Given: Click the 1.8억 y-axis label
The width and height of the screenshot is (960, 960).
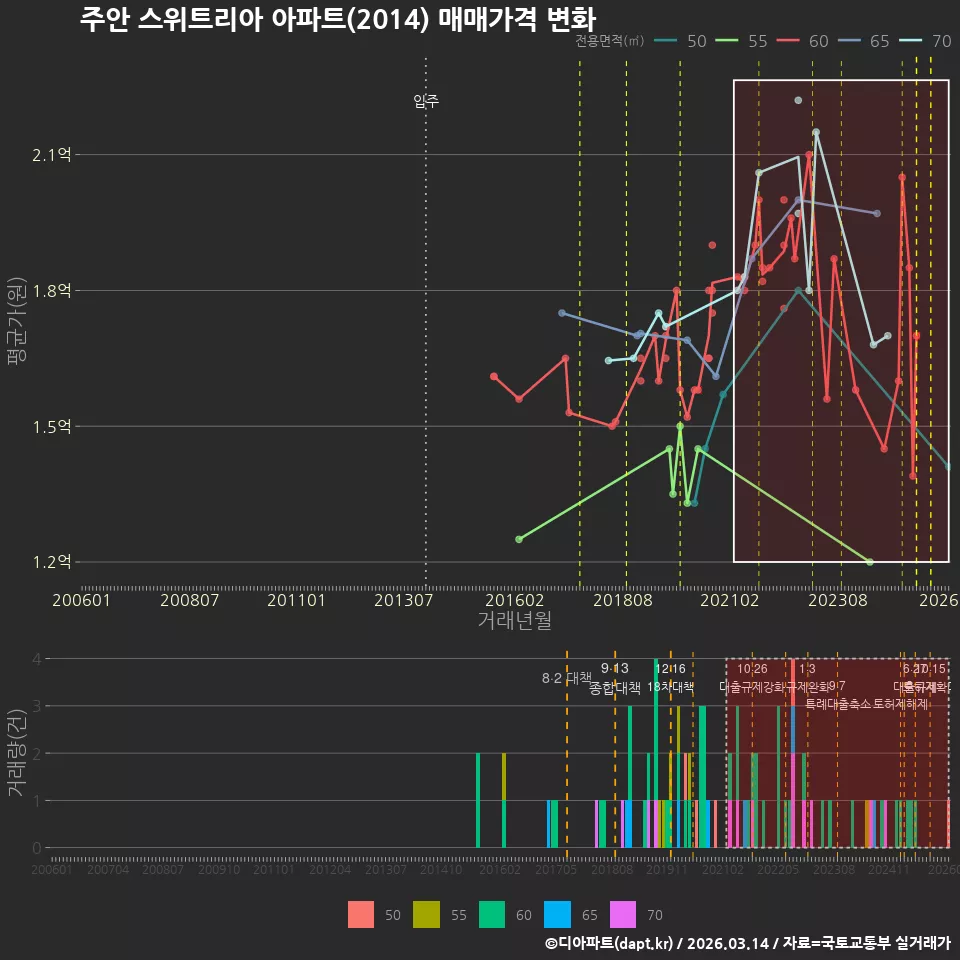Looking at the screenshot, I should click(52, 291).
